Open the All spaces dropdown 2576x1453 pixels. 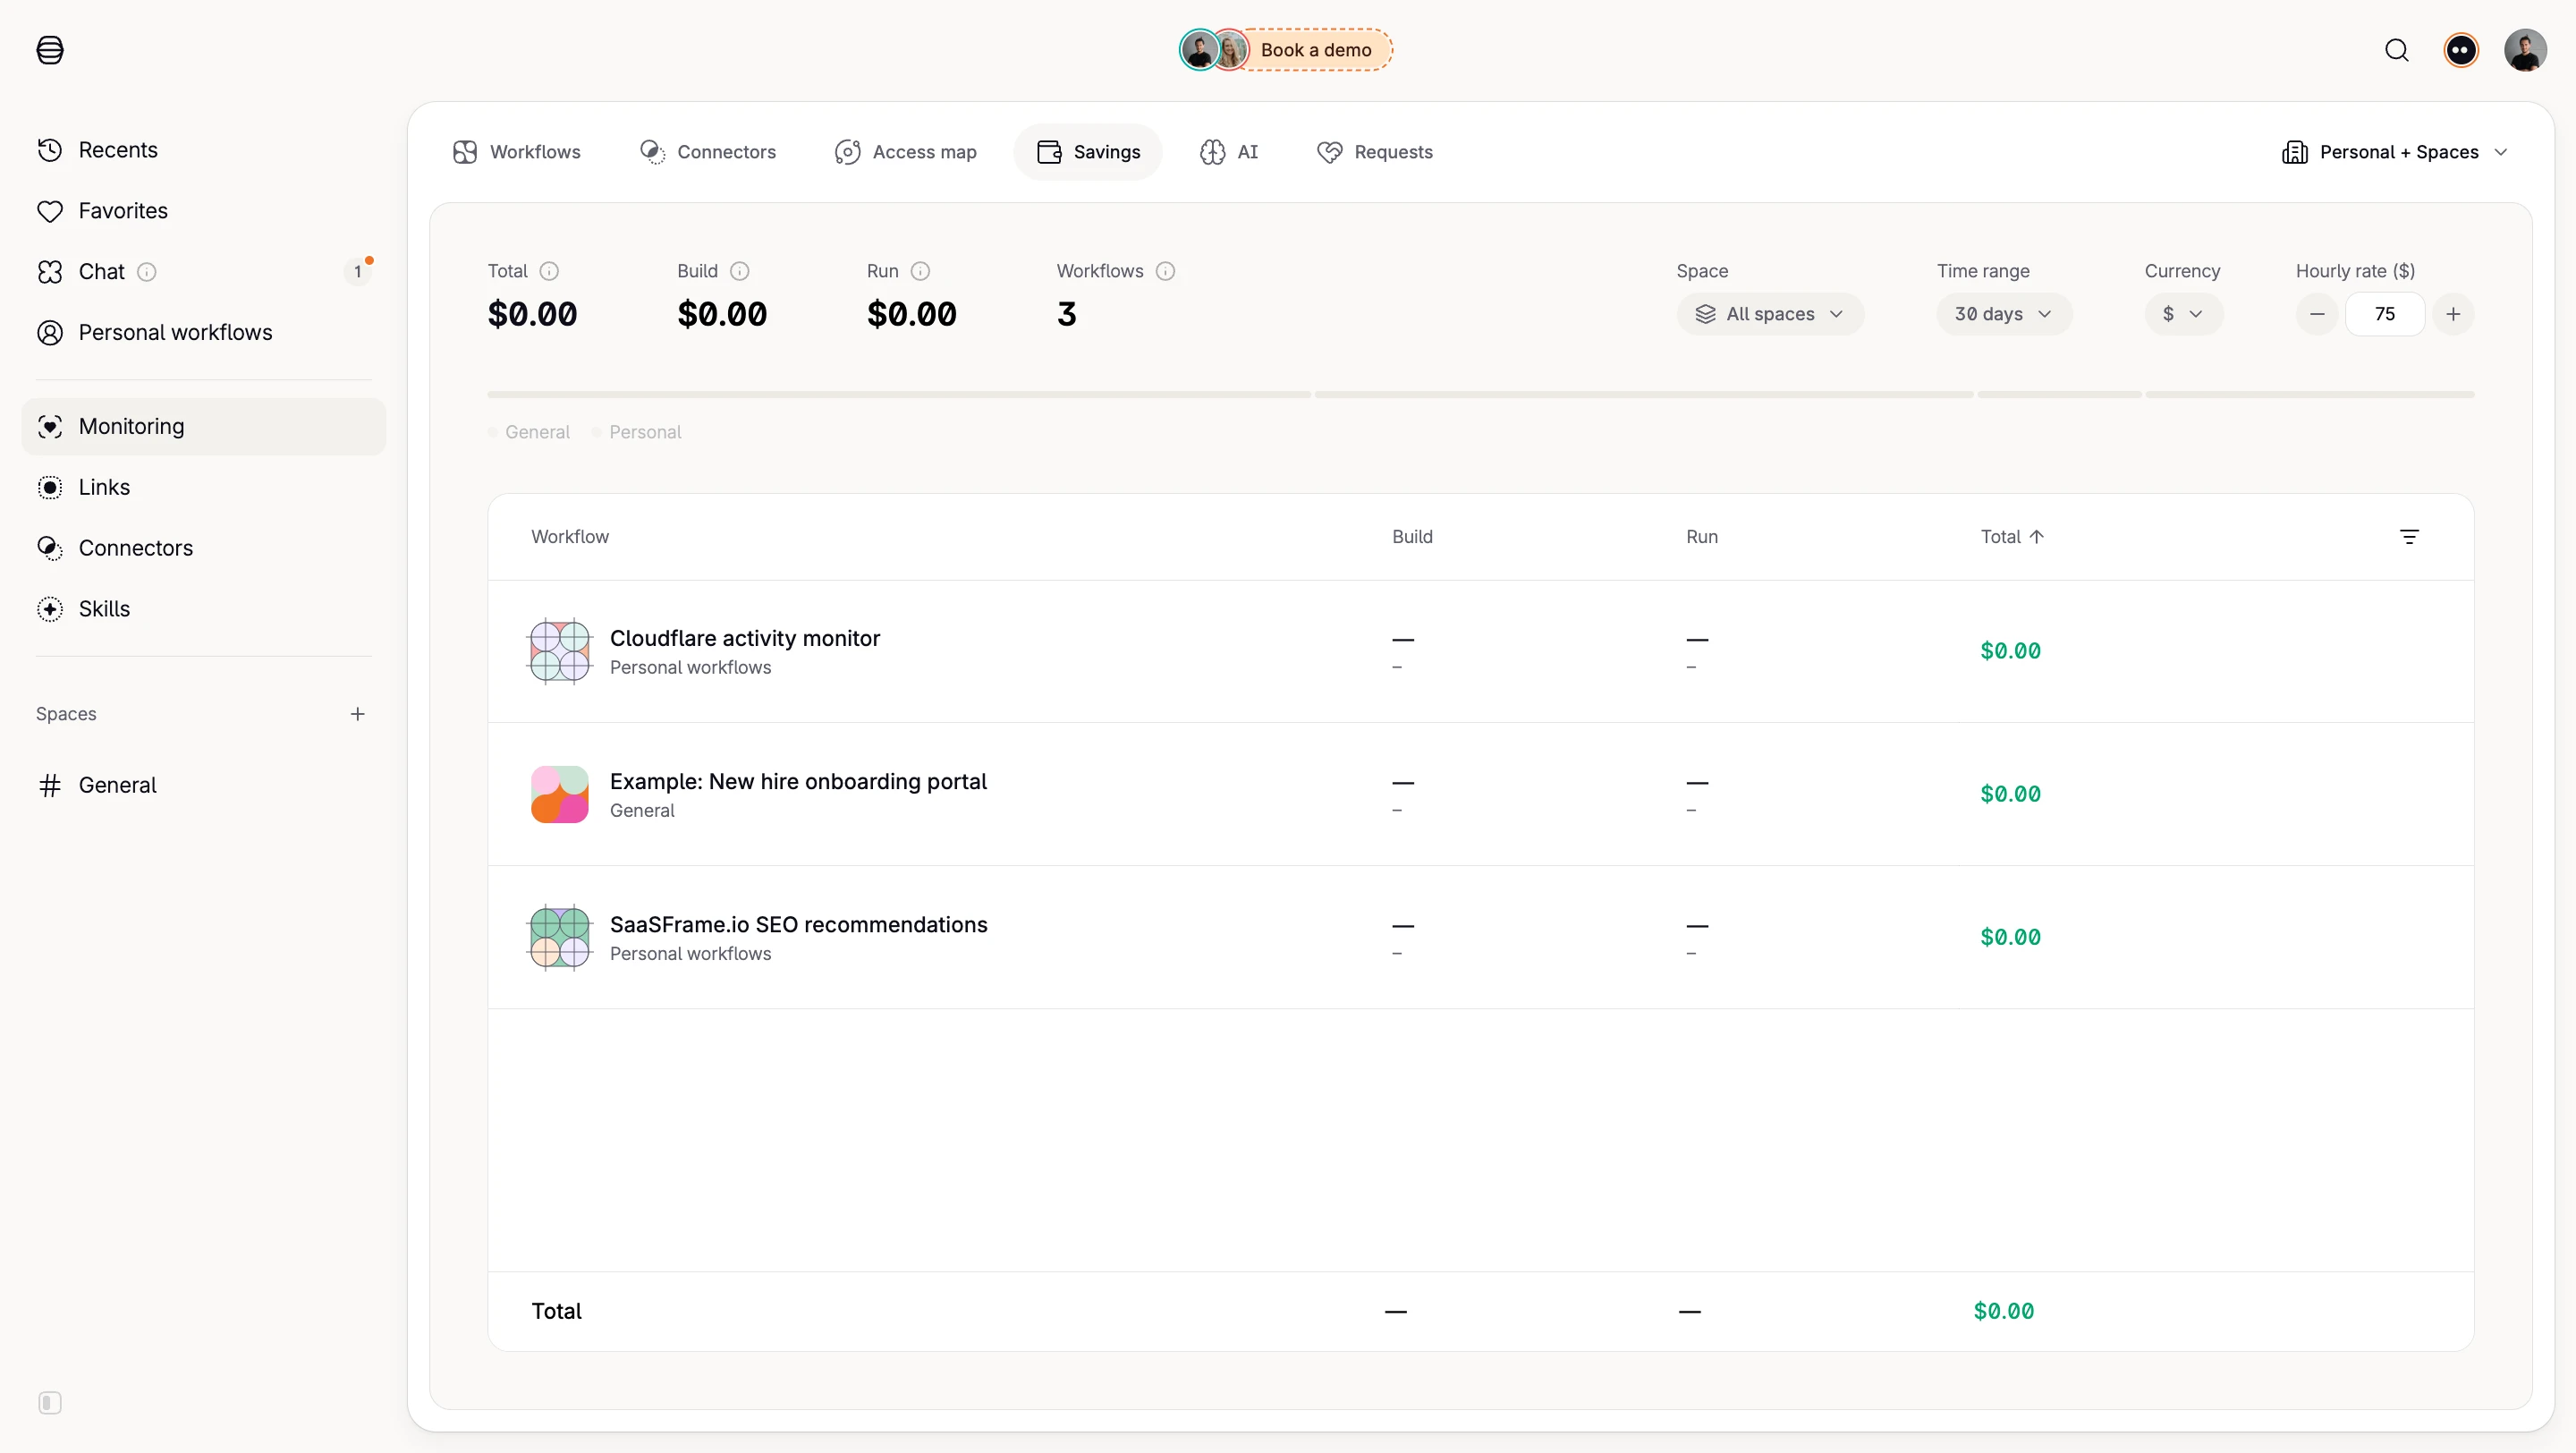[1770, 314]
